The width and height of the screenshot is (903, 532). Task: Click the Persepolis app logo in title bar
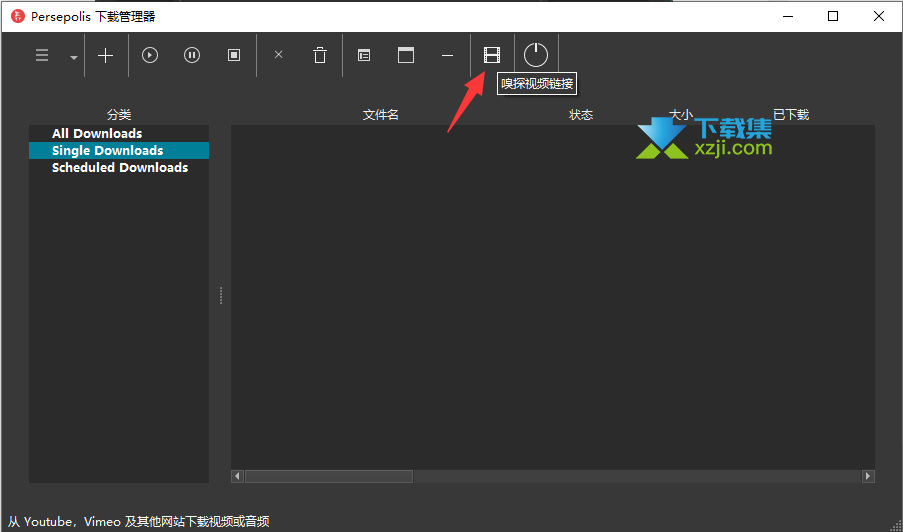[x=18, y=16]
